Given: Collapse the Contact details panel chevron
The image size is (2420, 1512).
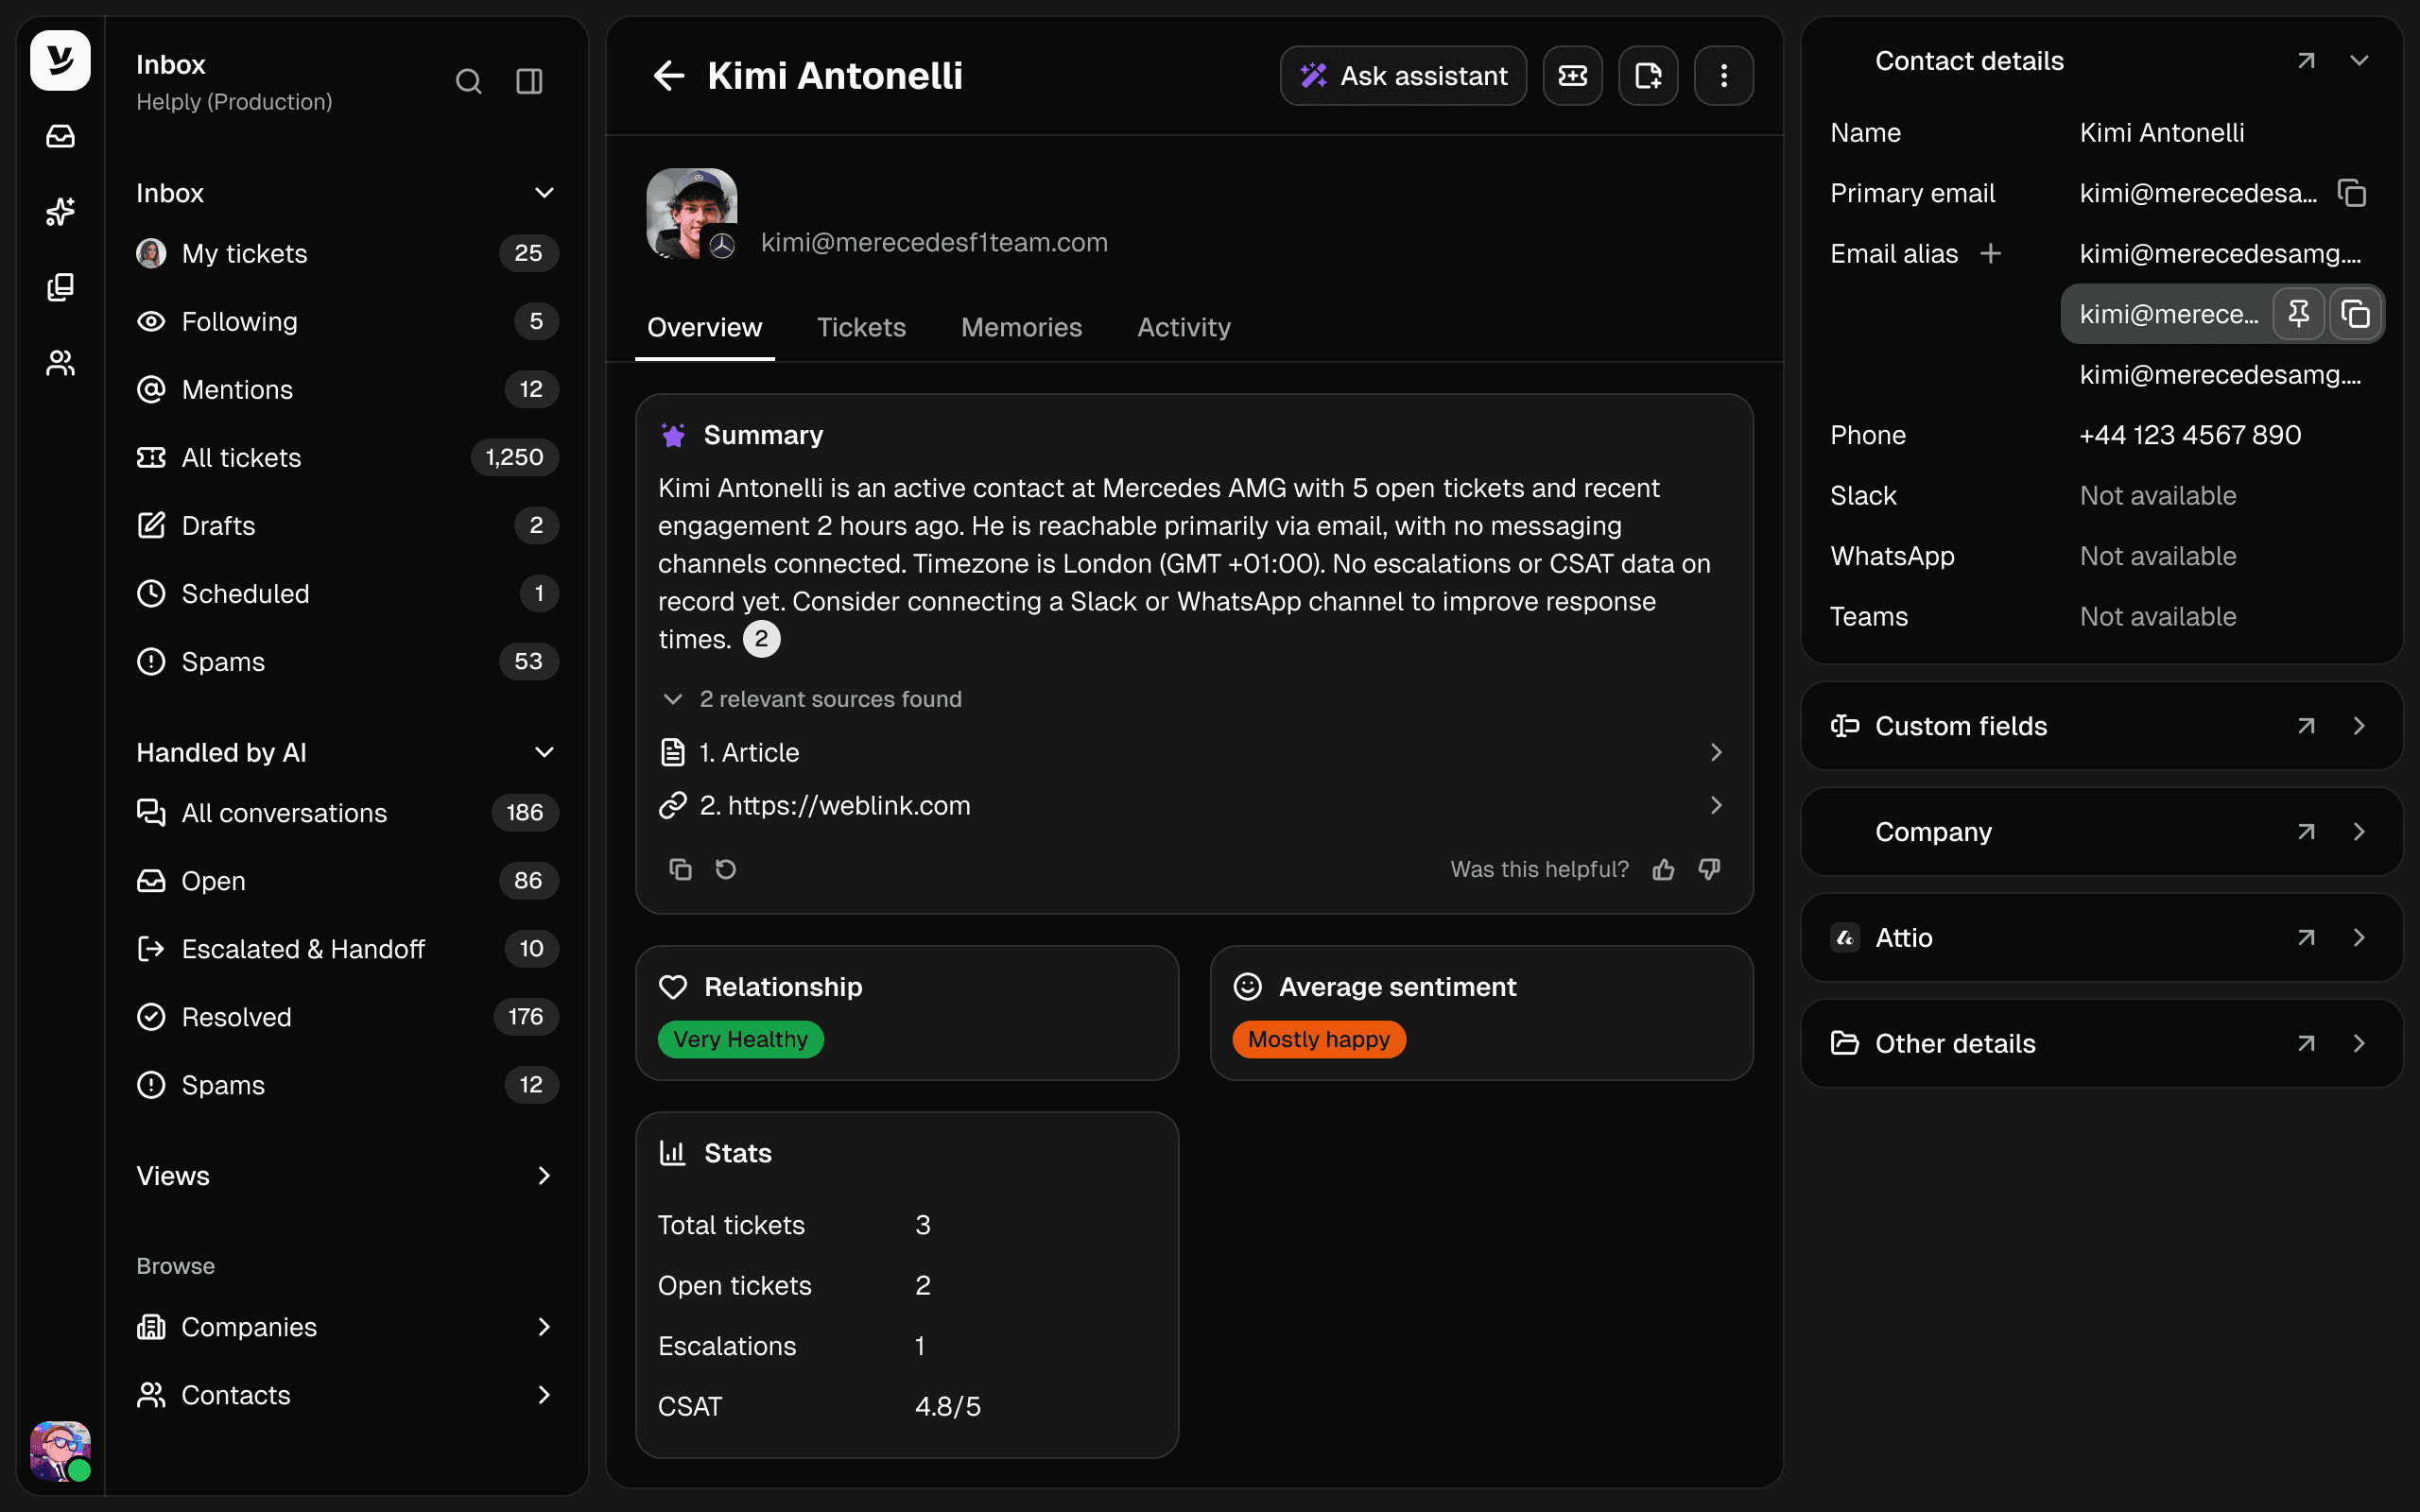Looking at the screenshot, I should click(x=2359, y=61).
